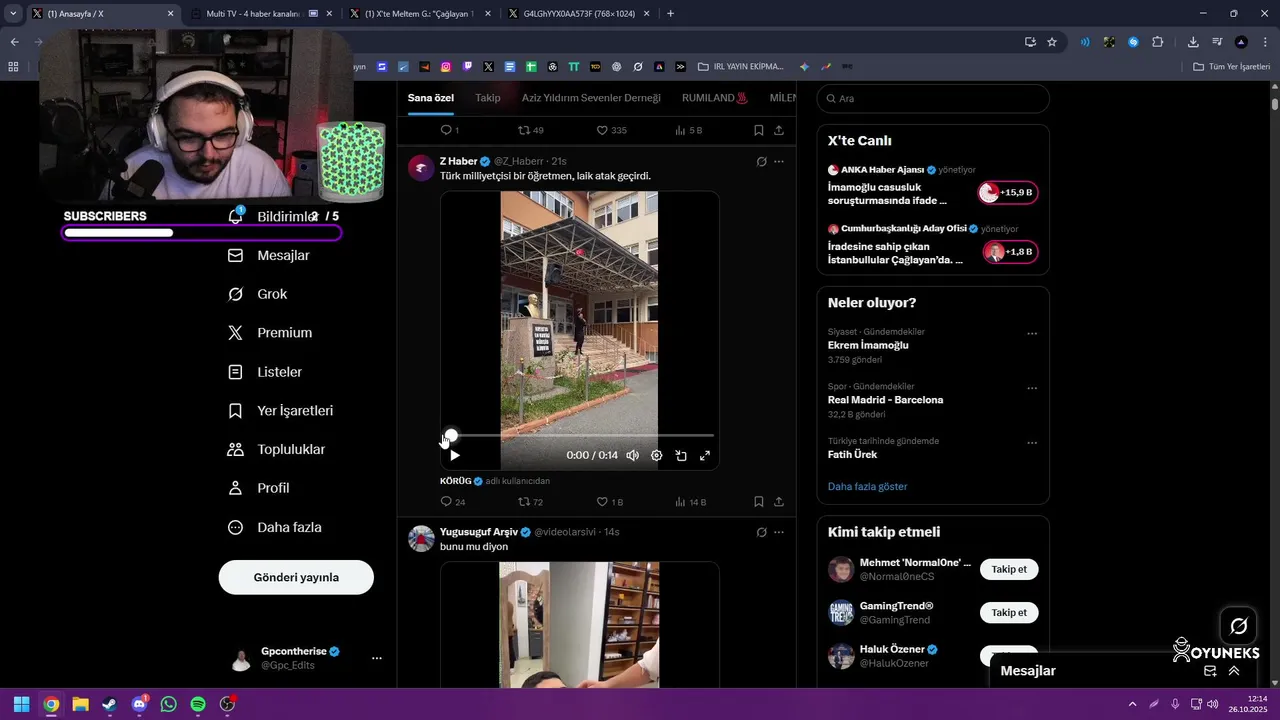Follow GamingTrend with Takip et
Viewport: 1280px width, 720px height.
tap(1009, 612)
